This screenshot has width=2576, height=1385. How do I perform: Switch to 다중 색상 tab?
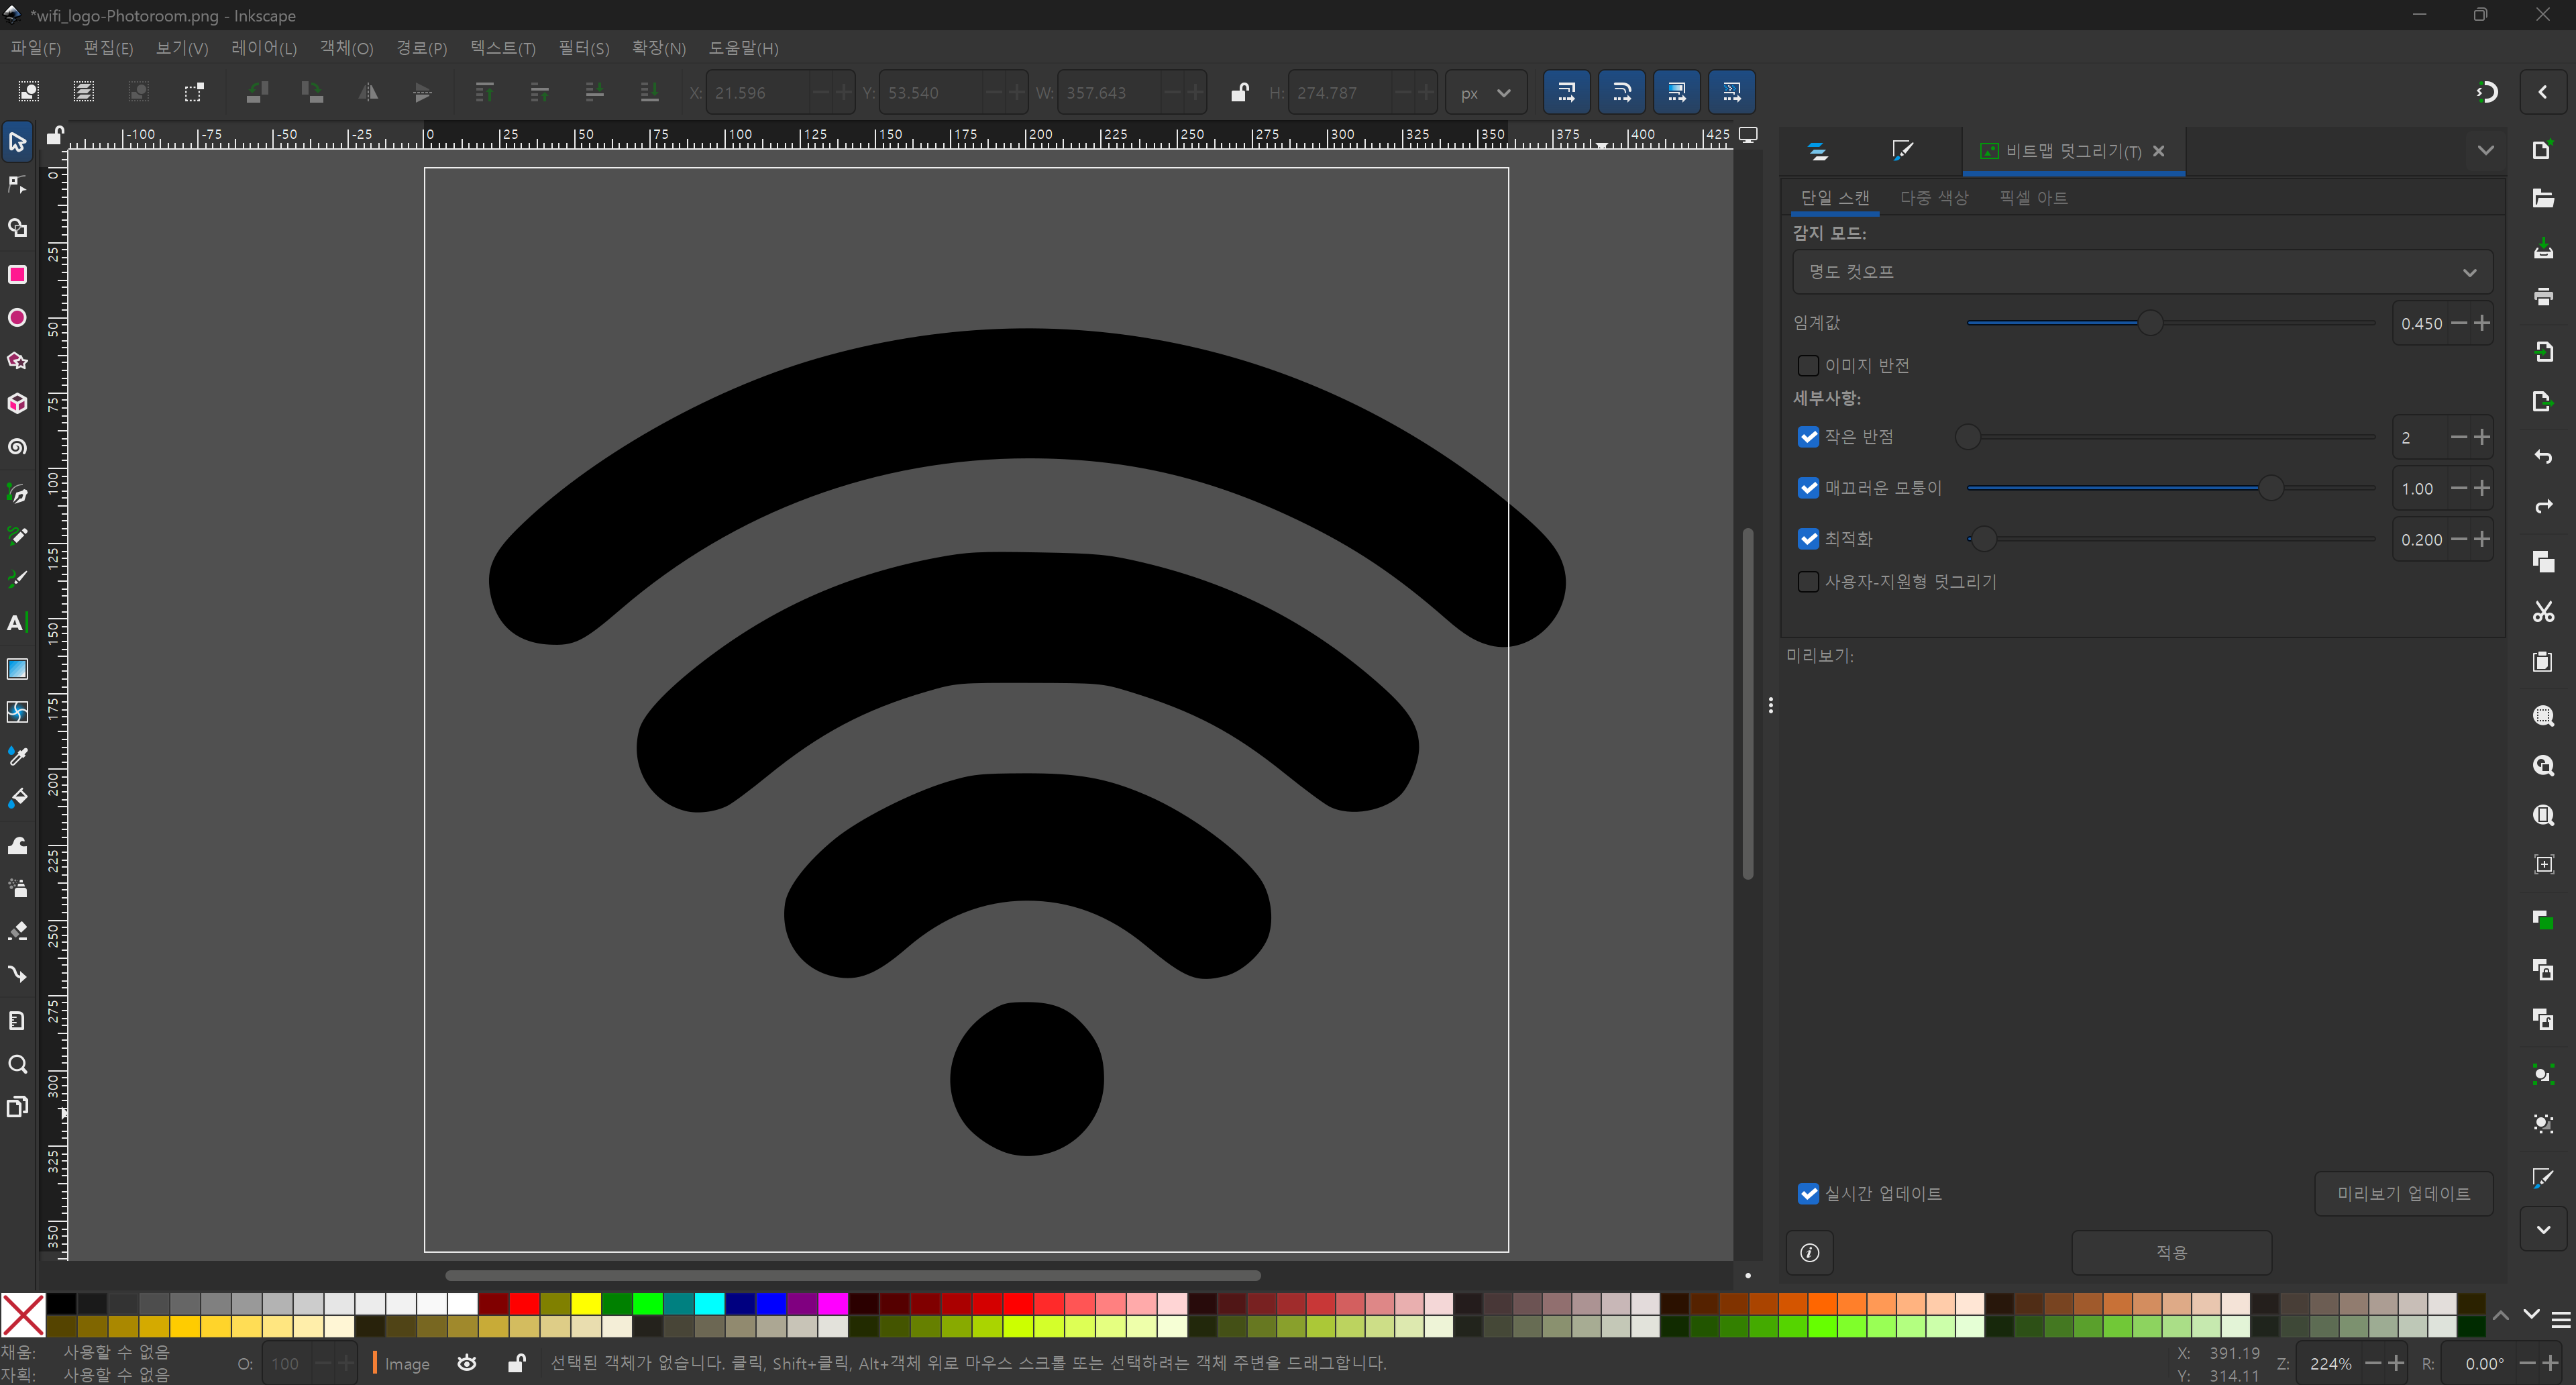[x=1933, y=198]
